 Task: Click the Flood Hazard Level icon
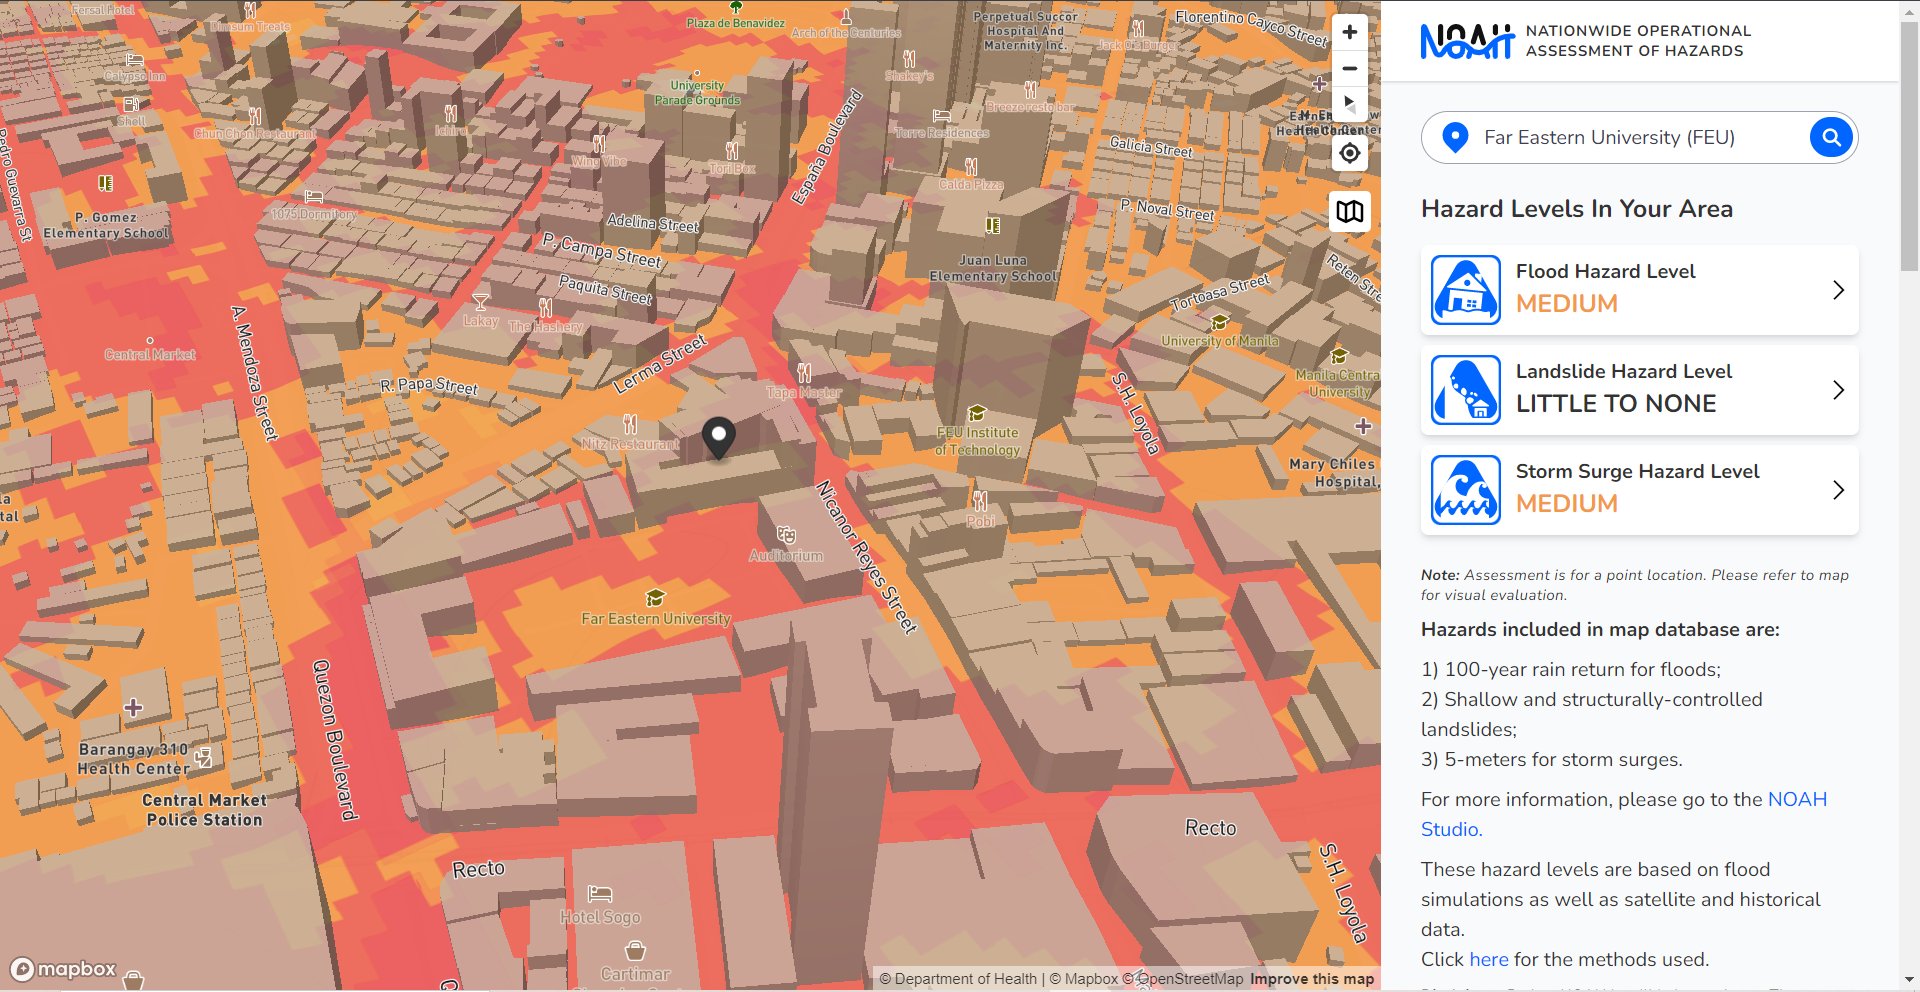click(x=1465, y=290)
